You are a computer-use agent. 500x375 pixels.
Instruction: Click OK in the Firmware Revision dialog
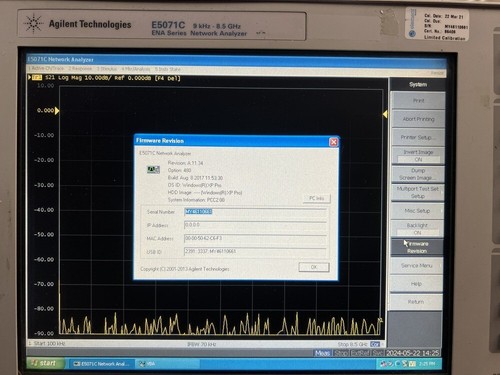point(314,267)
